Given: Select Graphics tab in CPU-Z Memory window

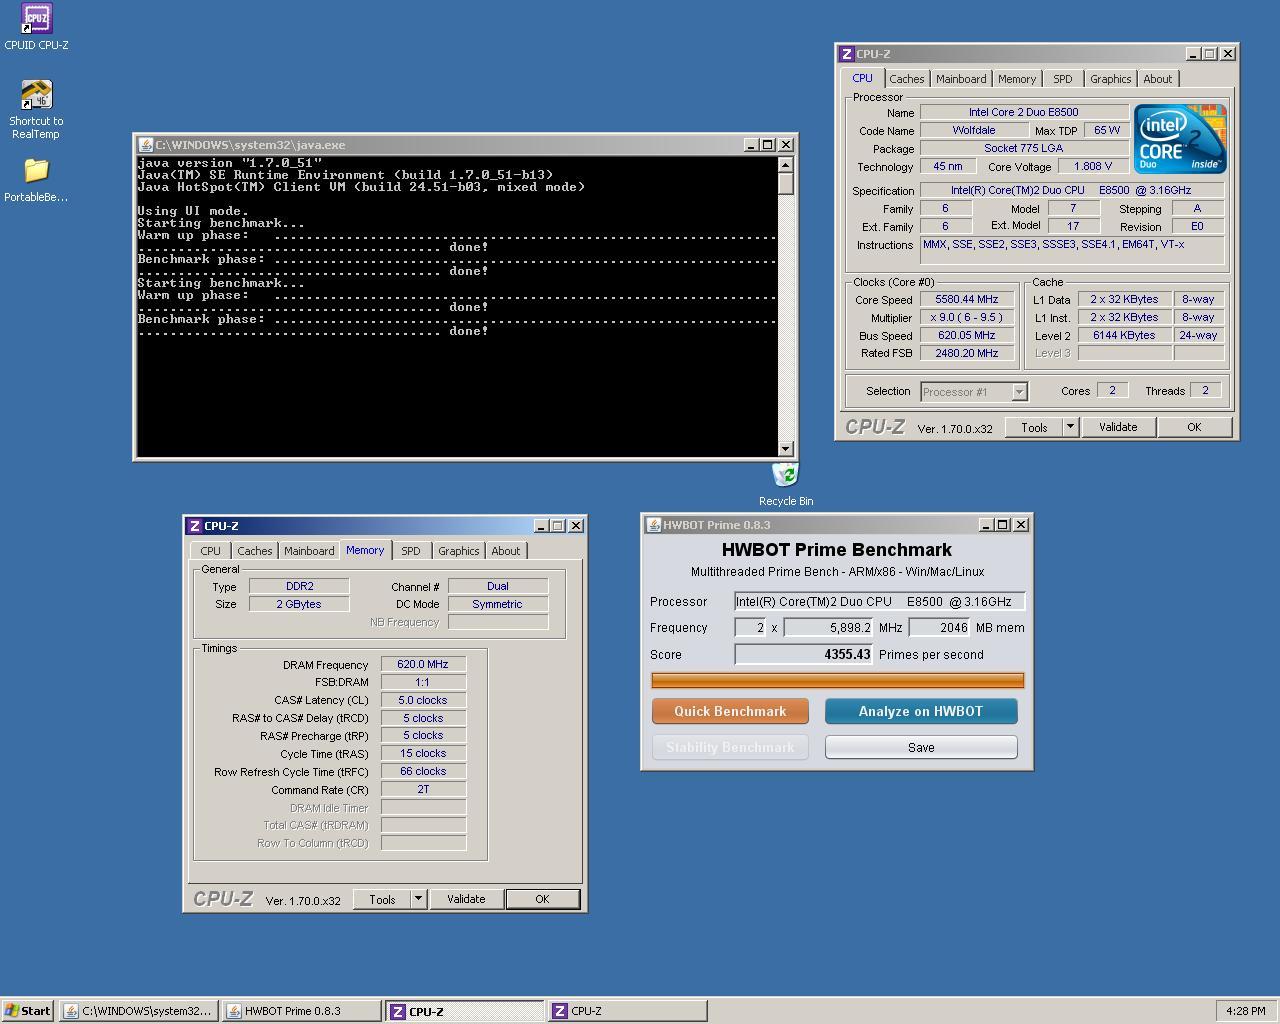Looking at the screenshot, I should pyautogui.click(x=458, y=551).
